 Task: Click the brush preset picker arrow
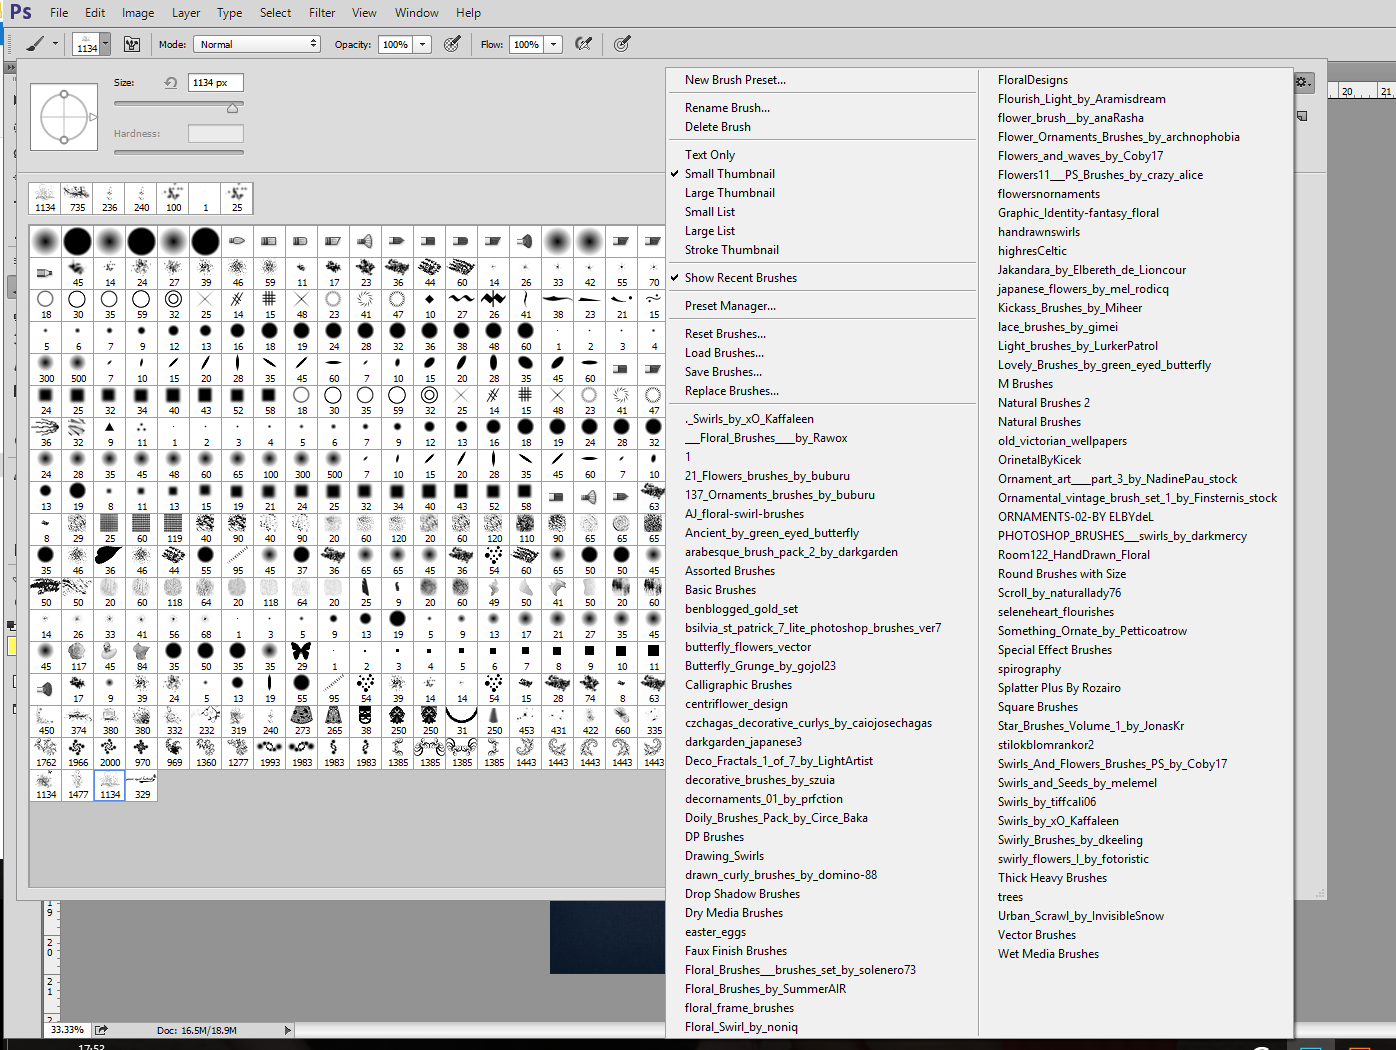pyautogui.click(x=105, y=44)
